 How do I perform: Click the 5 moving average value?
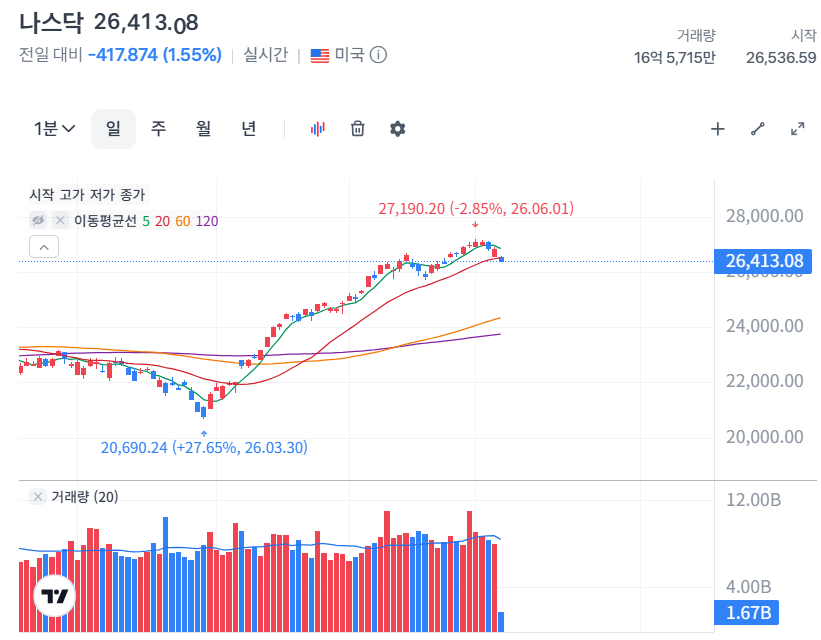coord(146,221)
